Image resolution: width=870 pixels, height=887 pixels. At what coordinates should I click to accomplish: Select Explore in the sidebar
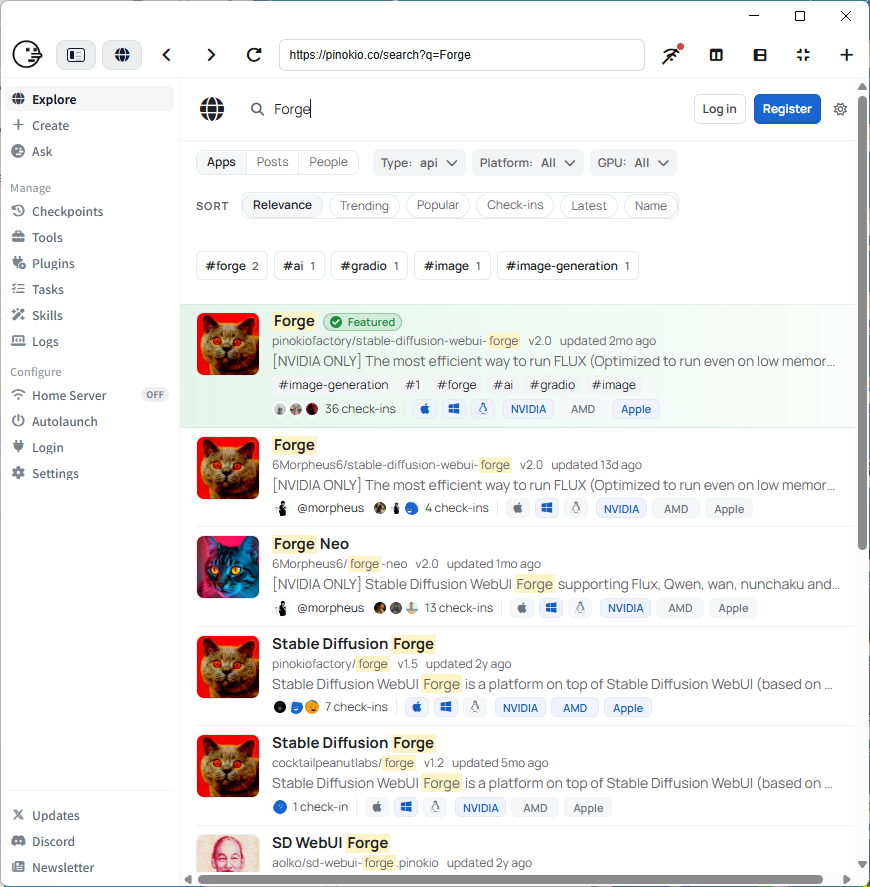point(90,100)
